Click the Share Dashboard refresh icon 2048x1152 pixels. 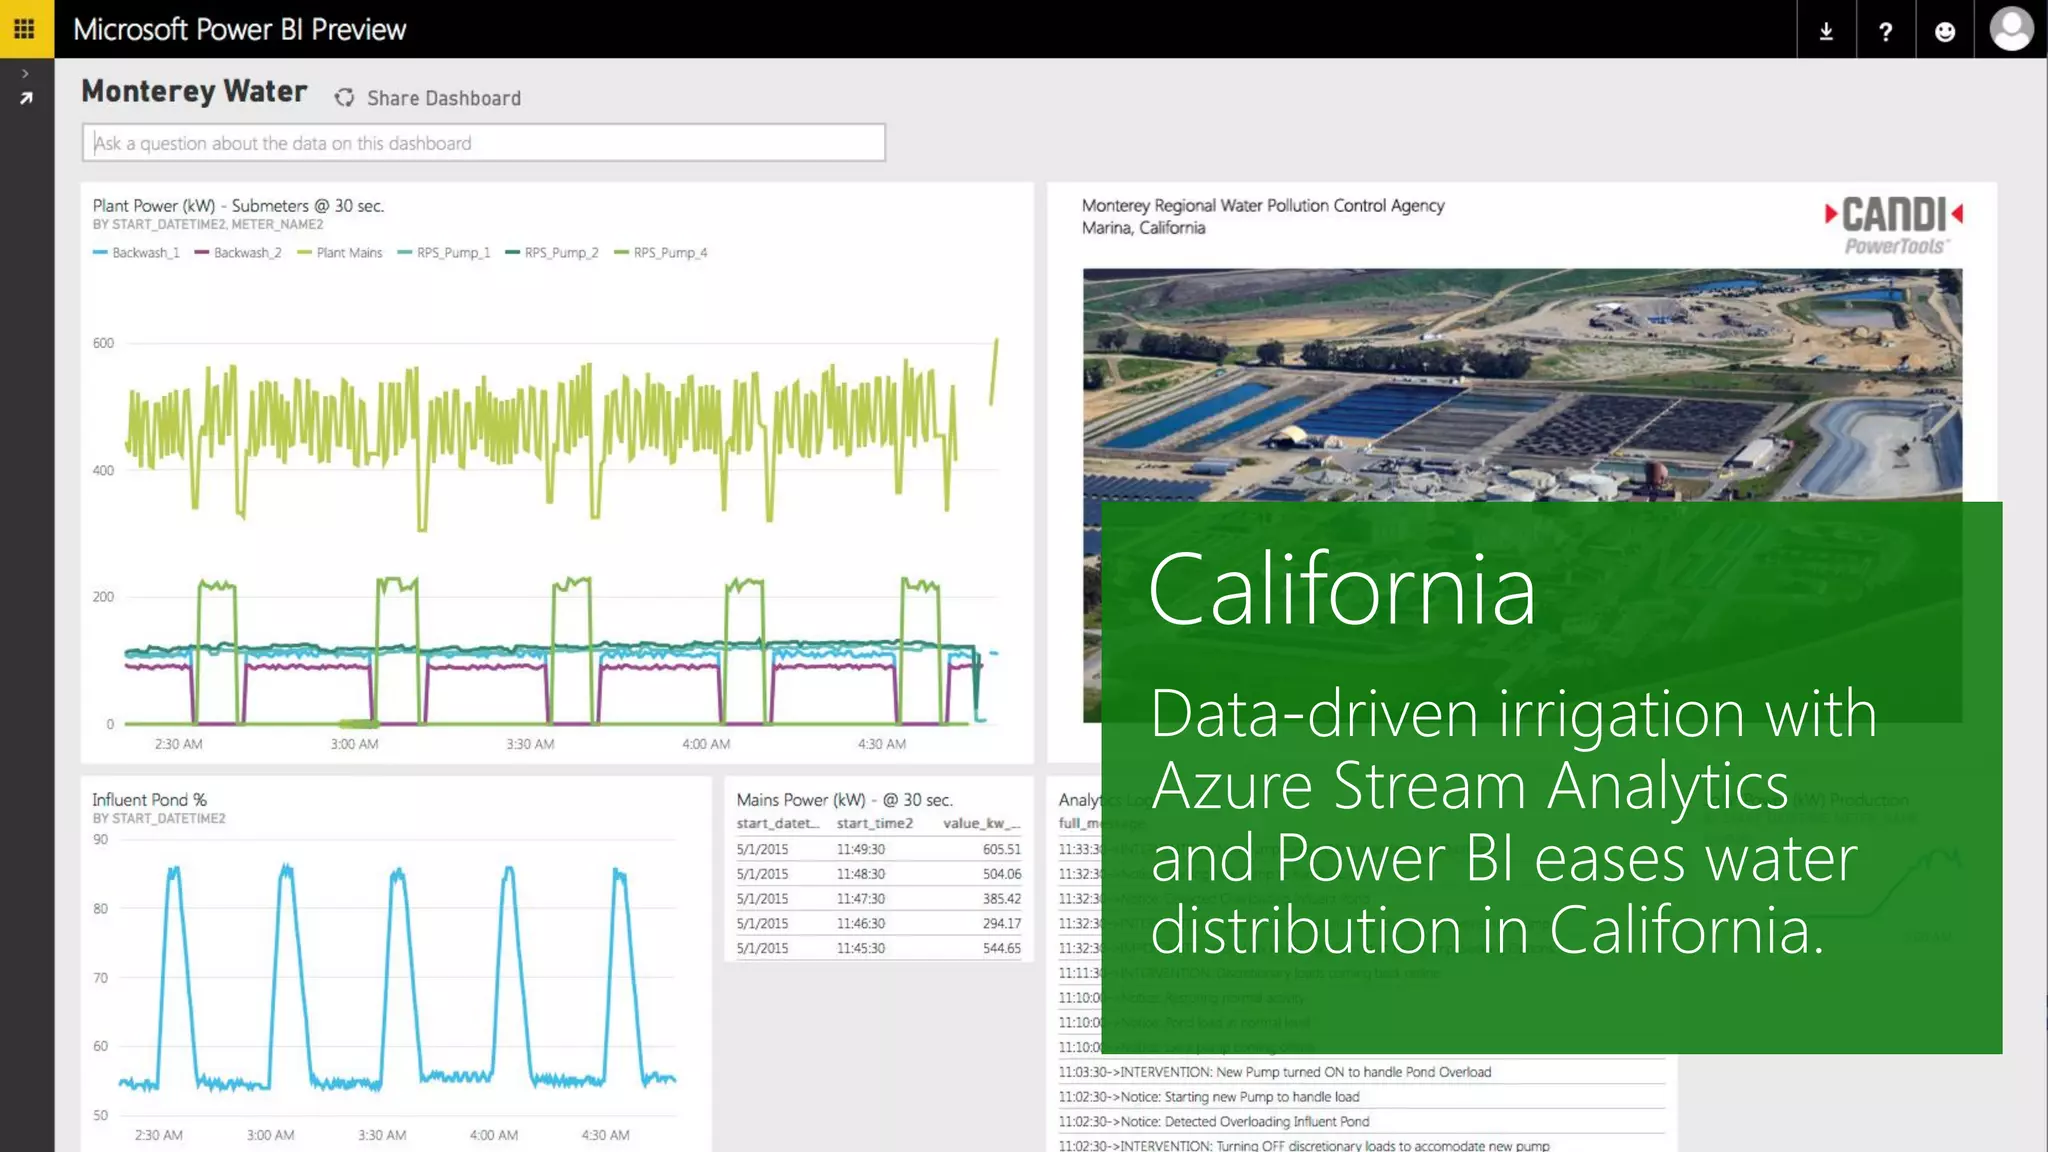coord(345,98)
